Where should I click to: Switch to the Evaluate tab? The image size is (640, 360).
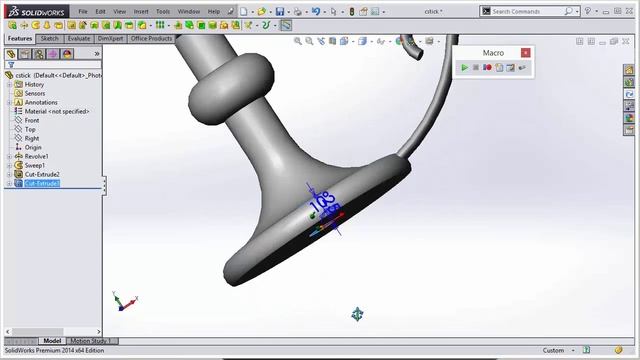pos(79,38)
